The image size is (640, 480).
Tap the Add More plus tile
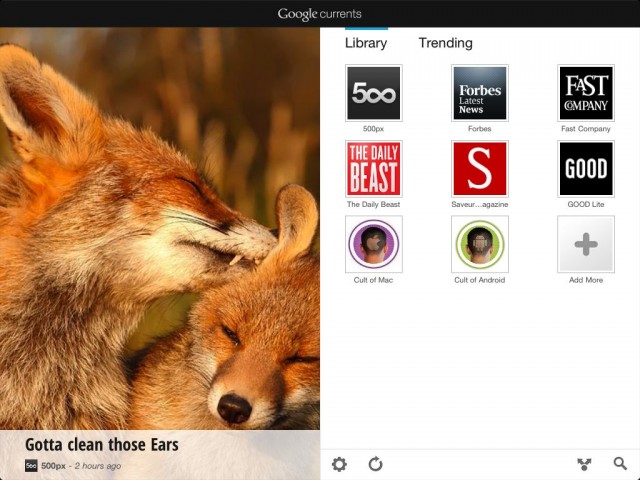(x=586, y=244)
